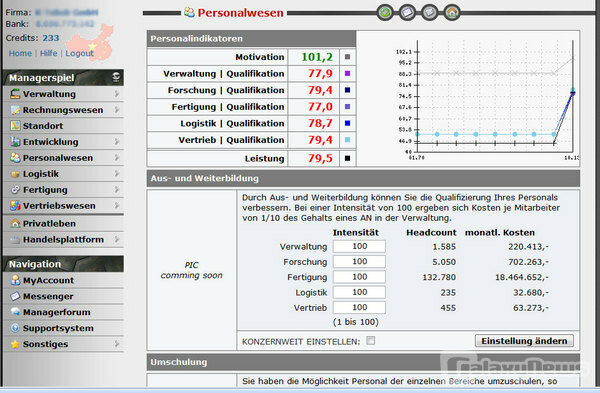Expand the Verwaltung submenu arrow
600x393 pixels.
[x=116, y=94]
